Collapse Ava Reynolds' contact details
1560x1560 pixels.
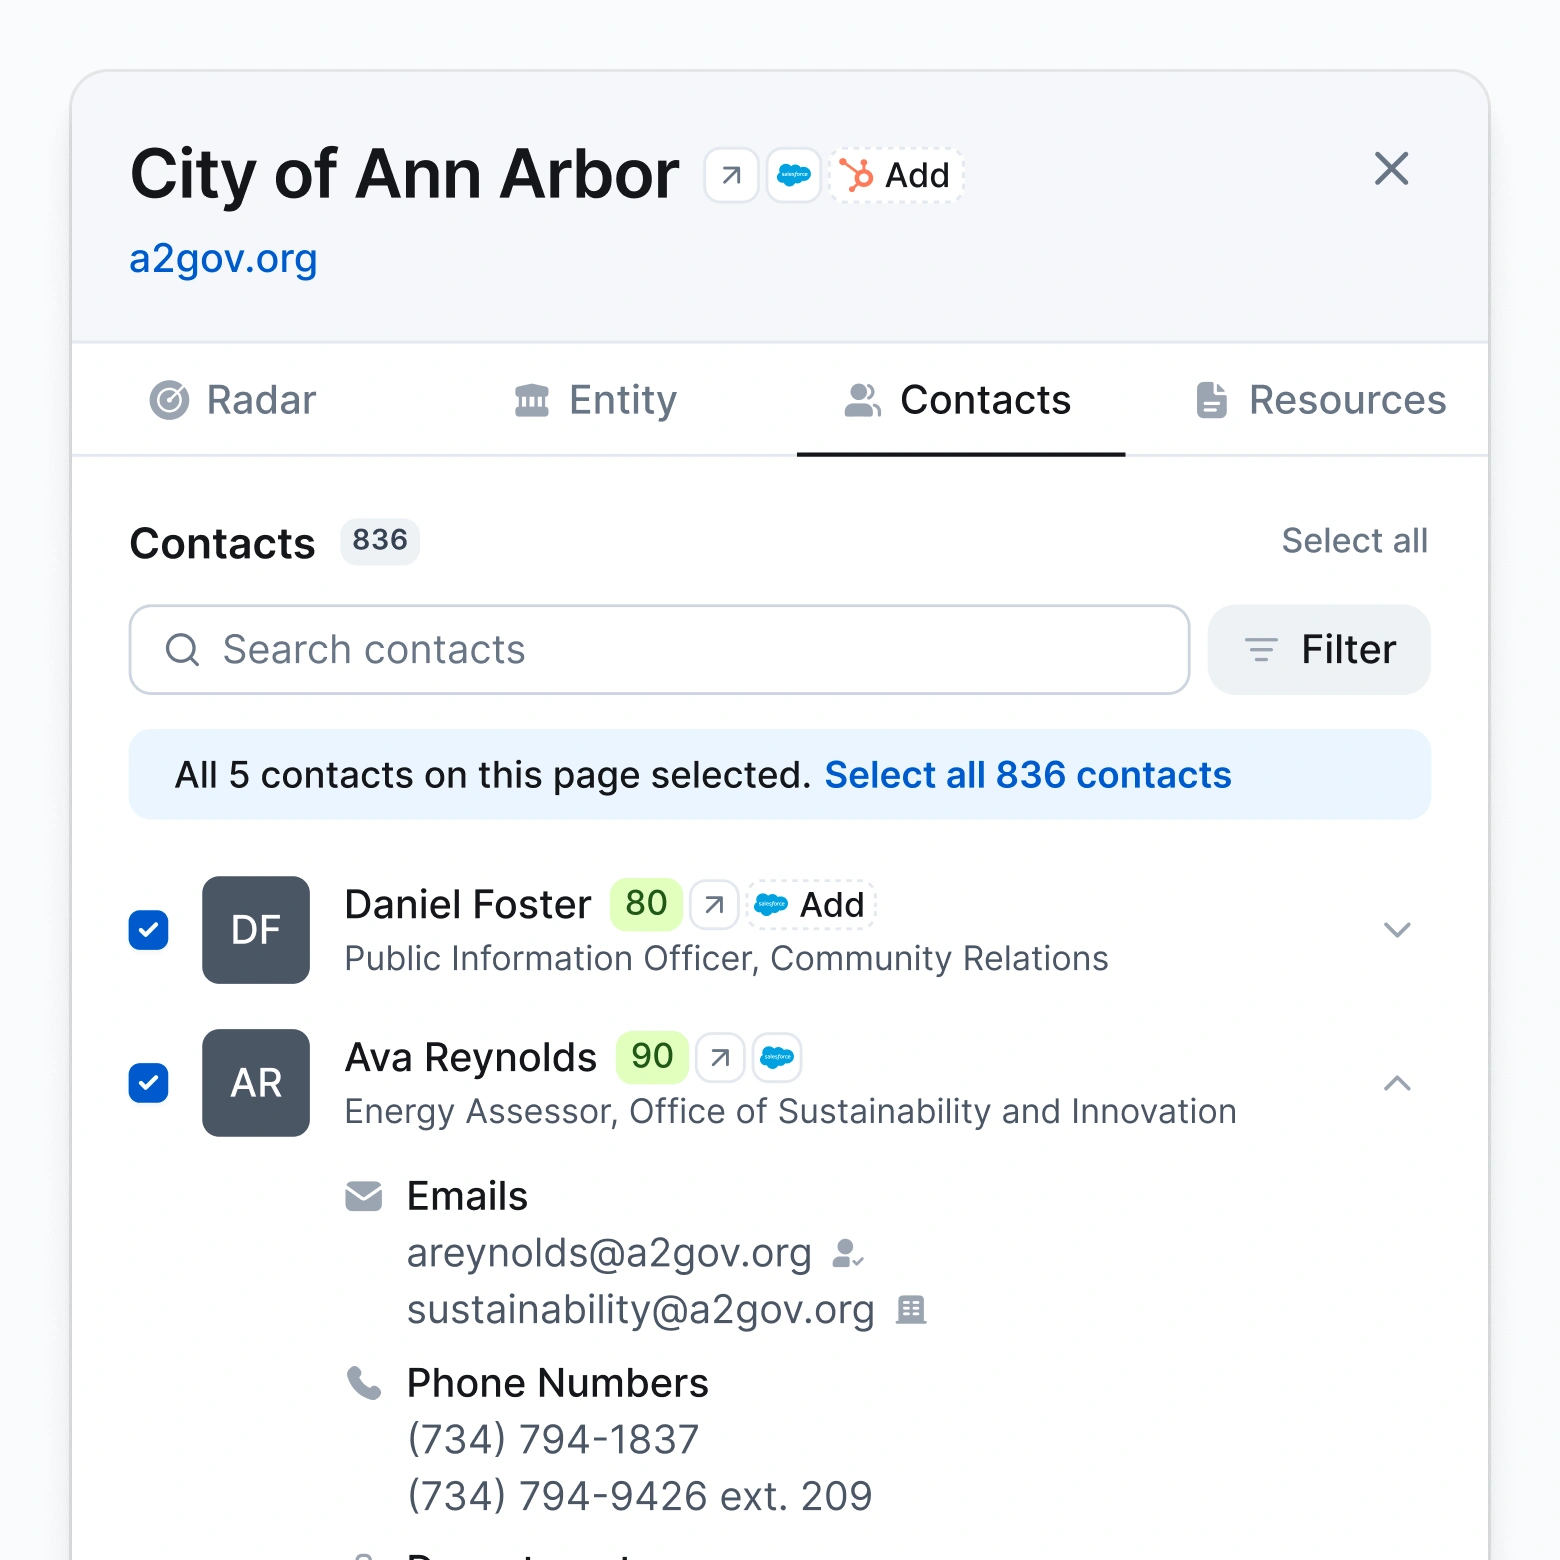[x=1397, y=1083]
